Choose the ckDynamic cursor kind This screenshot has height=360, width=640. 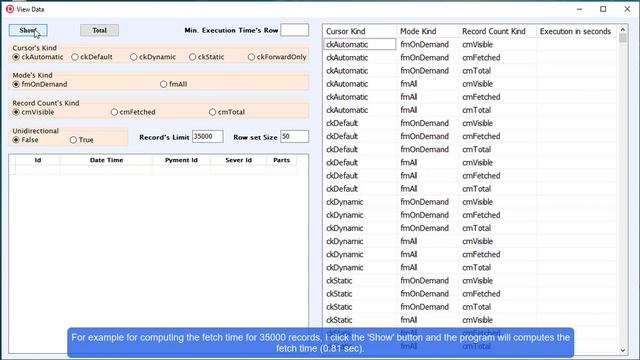[x=153, y=57]
